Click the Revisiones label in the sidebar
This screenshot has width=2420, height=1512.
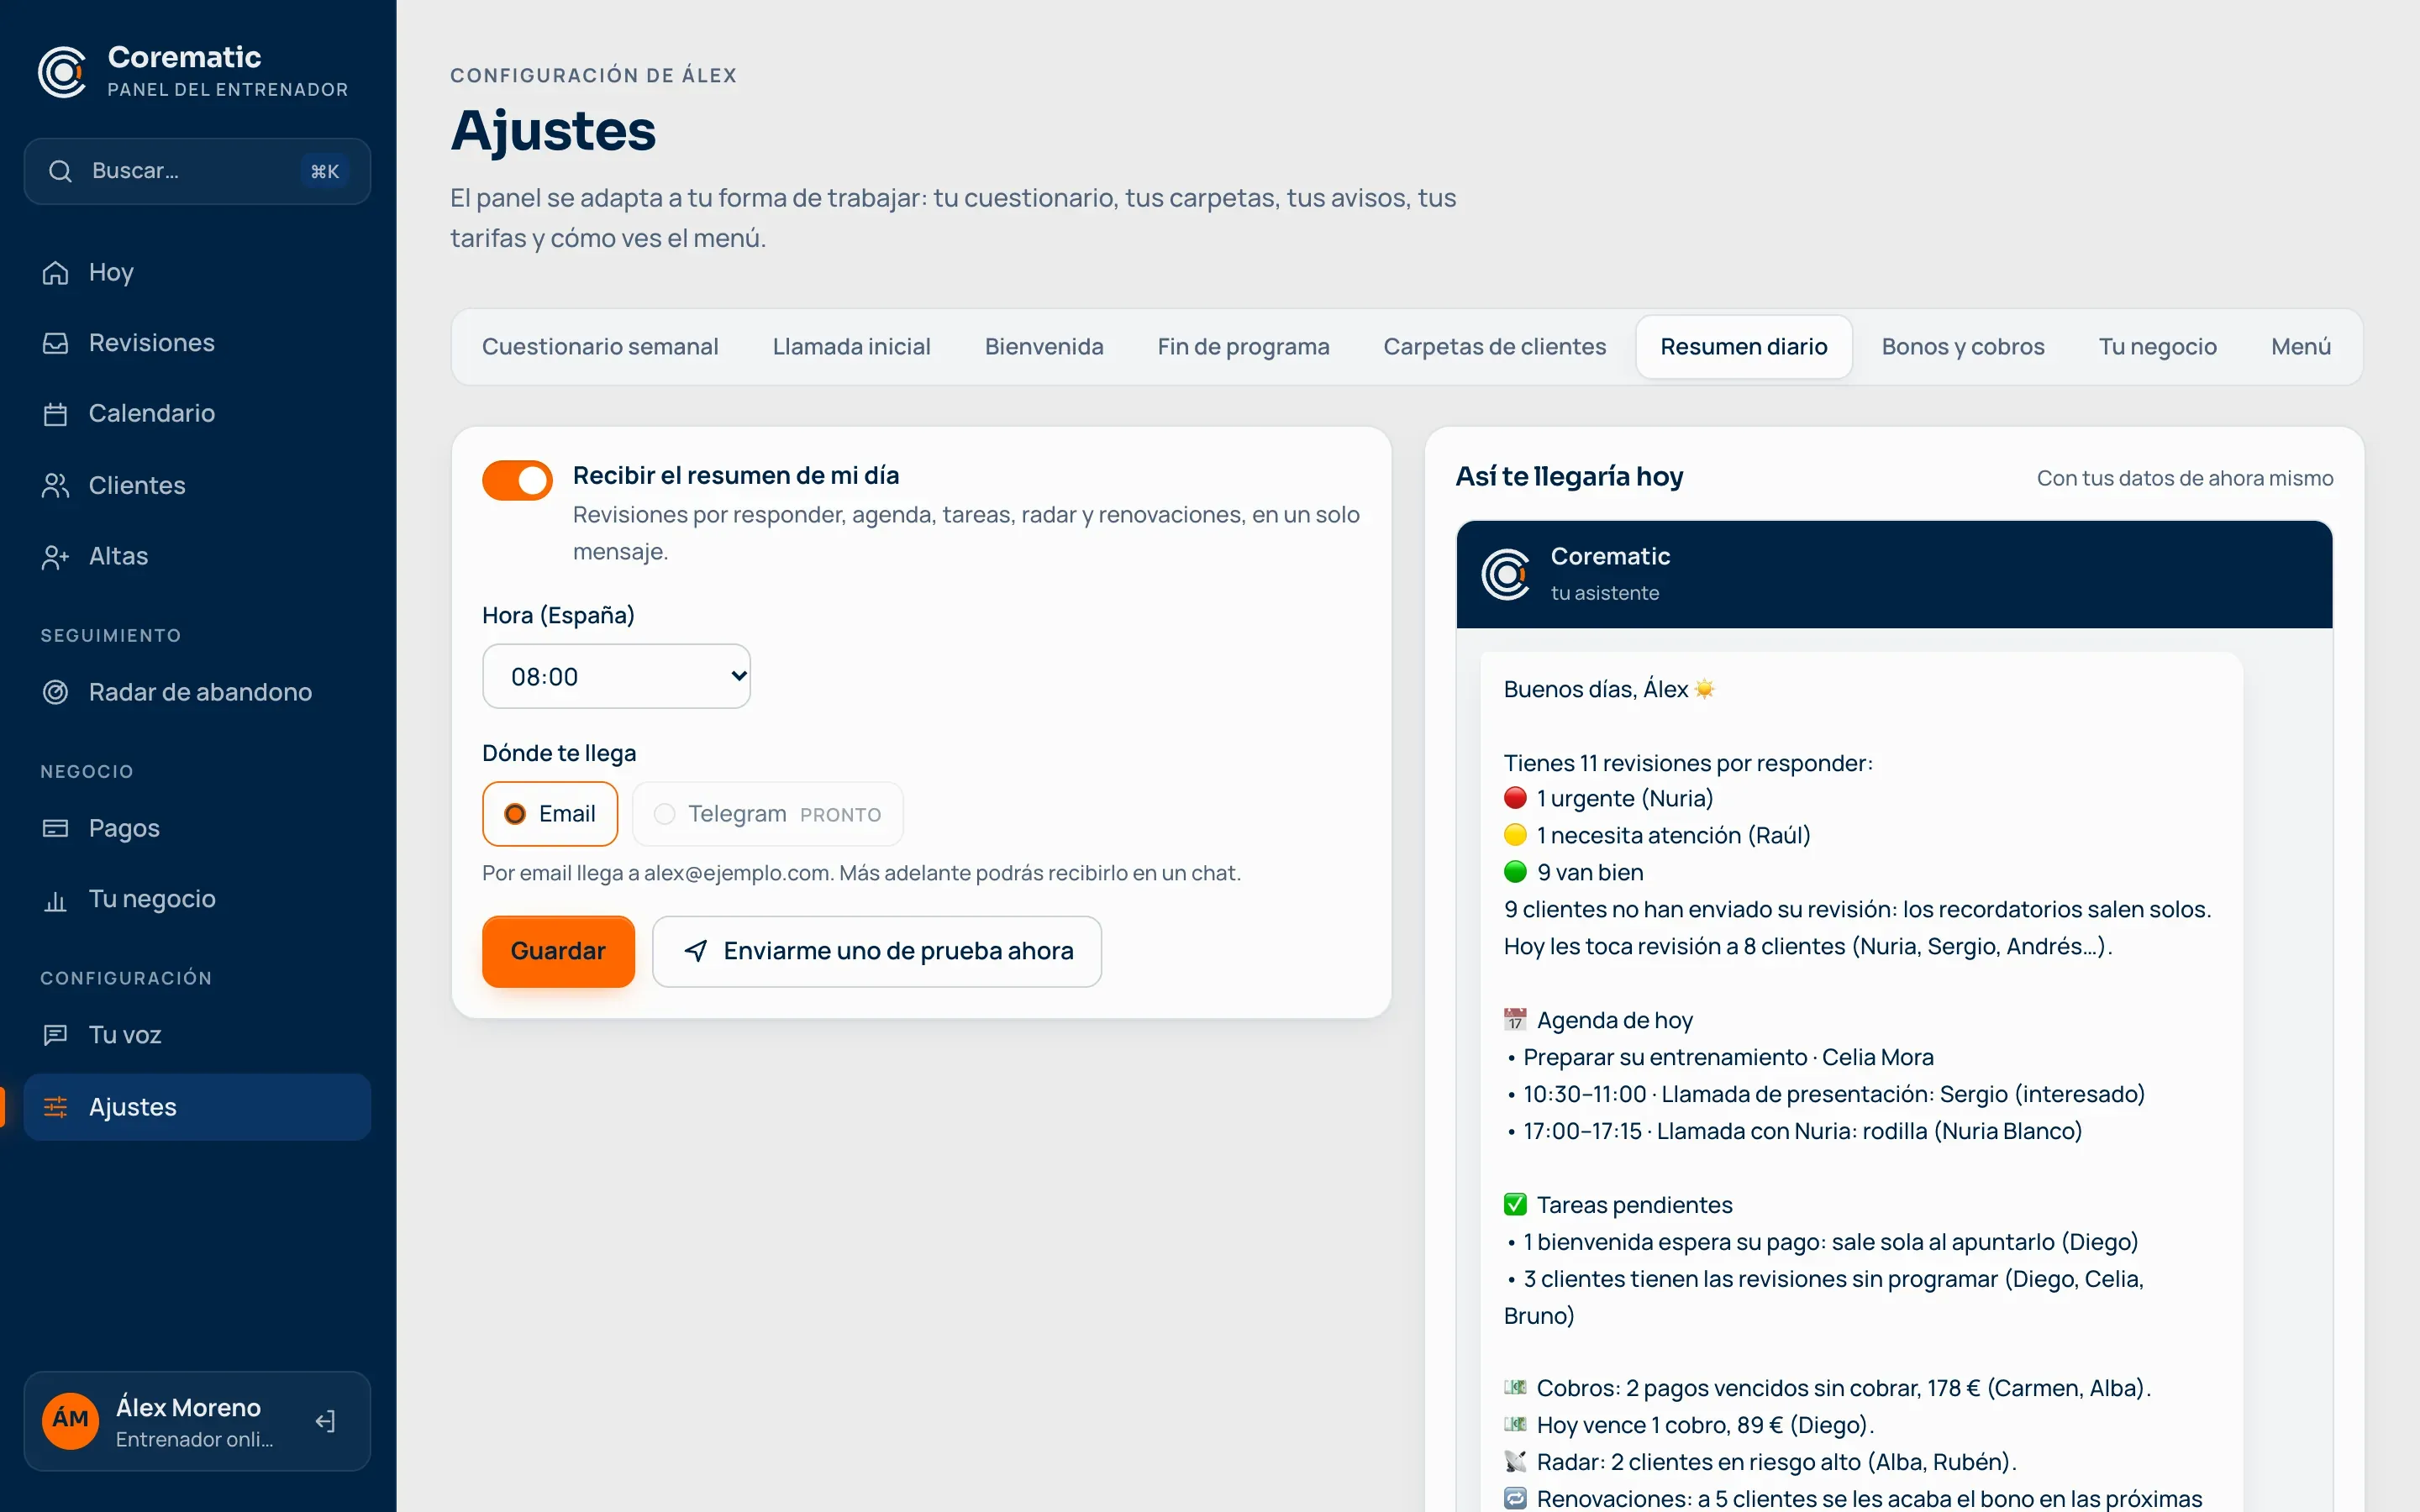(151, 343)
